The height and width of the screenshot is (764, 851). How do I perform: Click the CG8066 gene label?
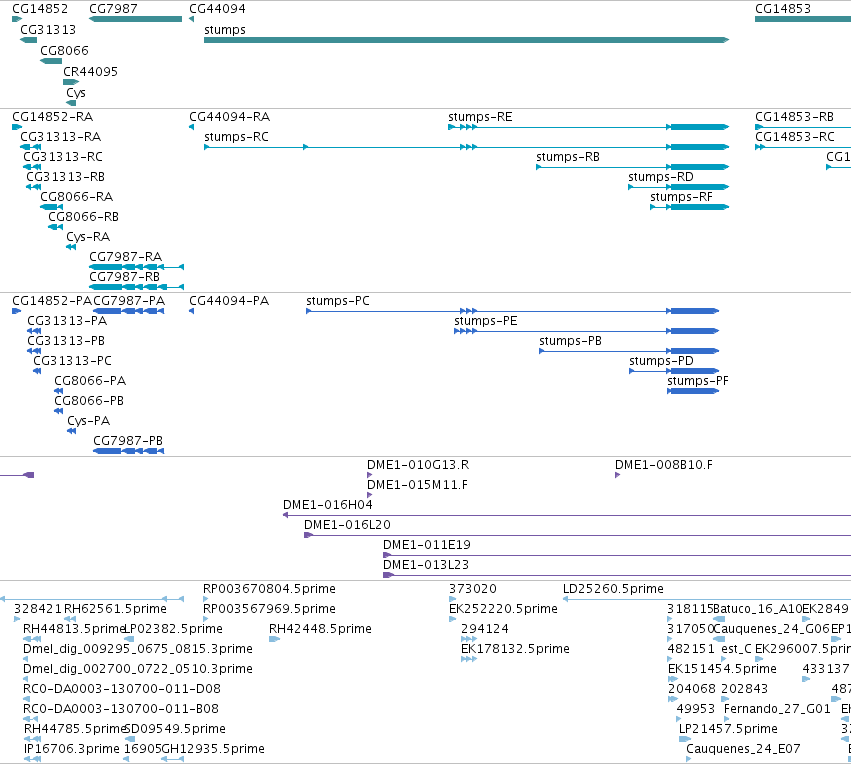64,50
